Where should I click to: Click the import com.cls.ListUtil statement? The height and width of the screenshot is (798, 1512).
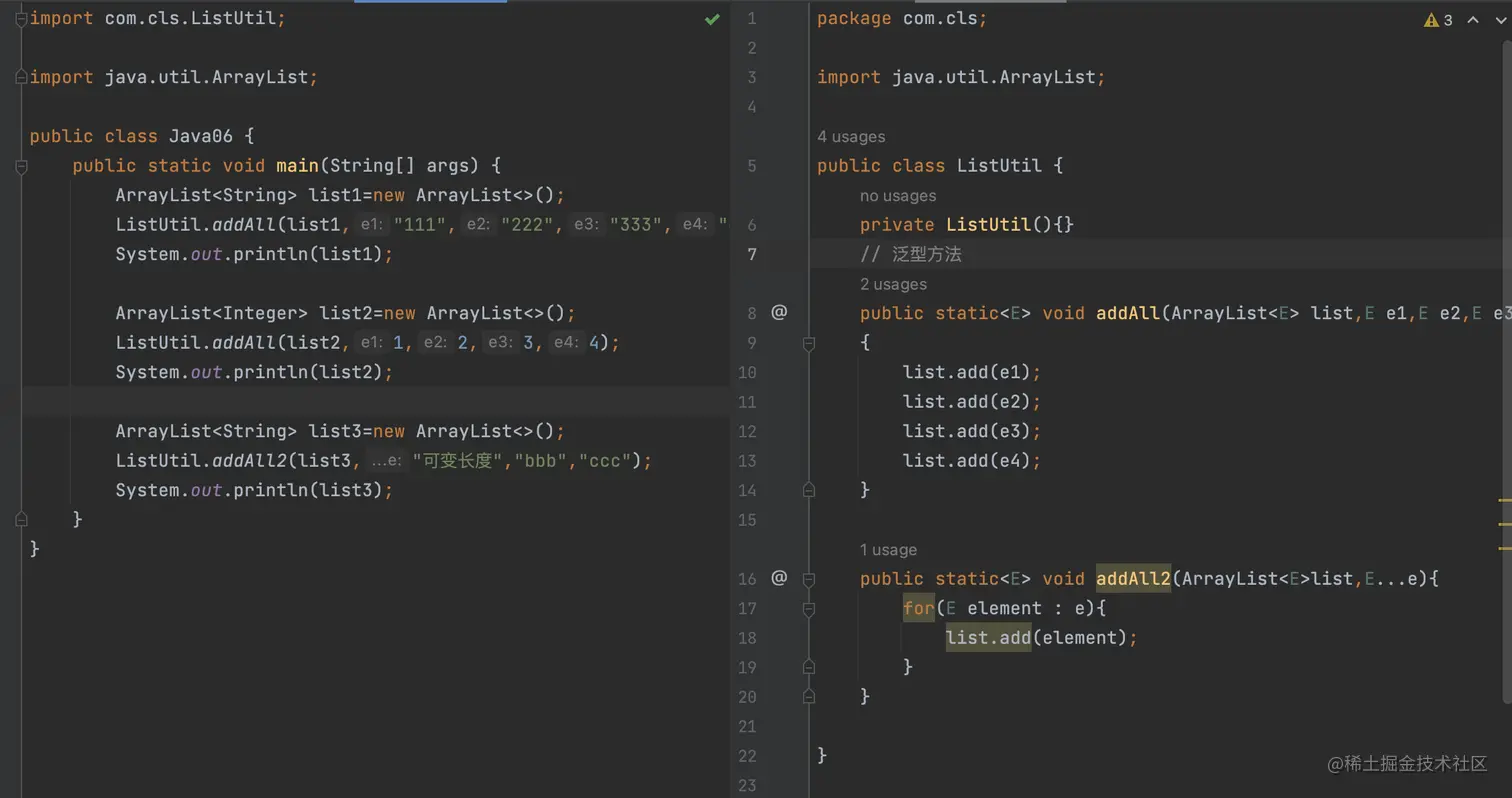(x=158, y=18)
